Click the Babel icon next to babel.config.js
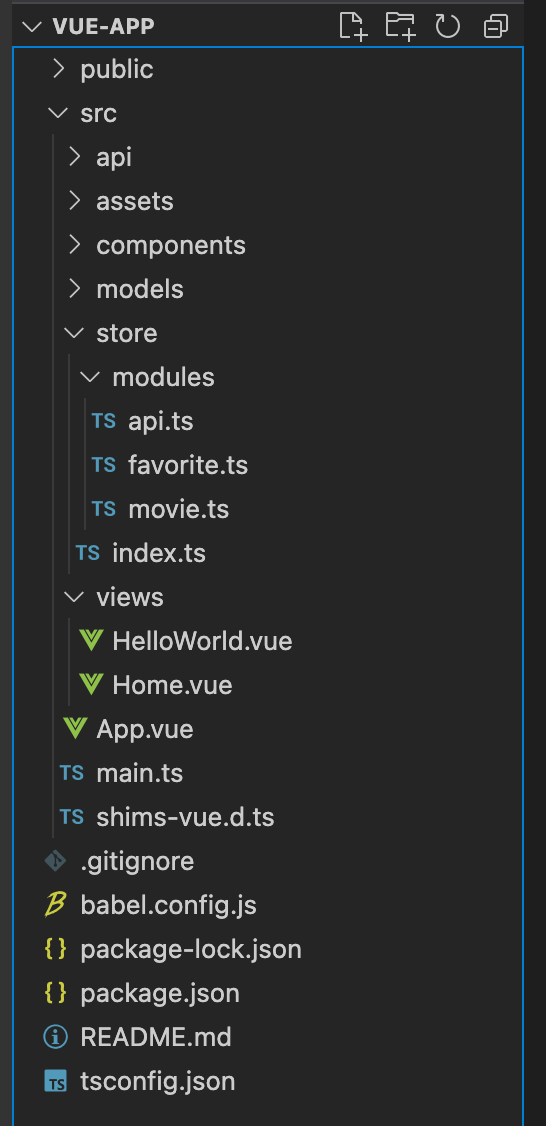This screenshot has height=1126, width=546. tap(55, 905)
